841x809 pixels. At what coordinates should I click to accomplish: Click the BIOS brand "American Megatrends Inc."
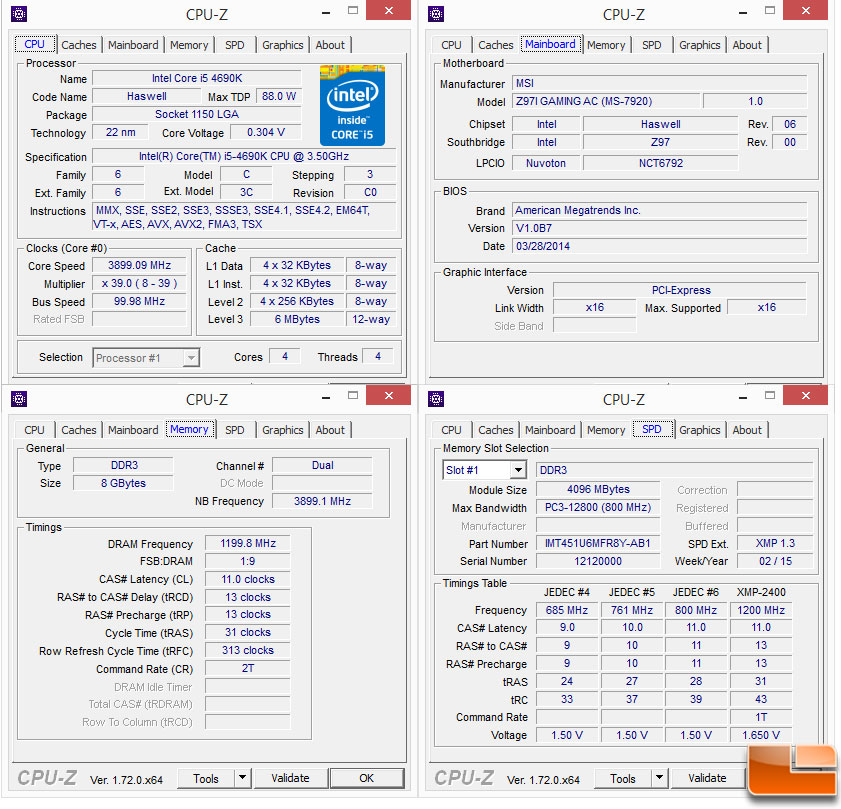point(660,210)
